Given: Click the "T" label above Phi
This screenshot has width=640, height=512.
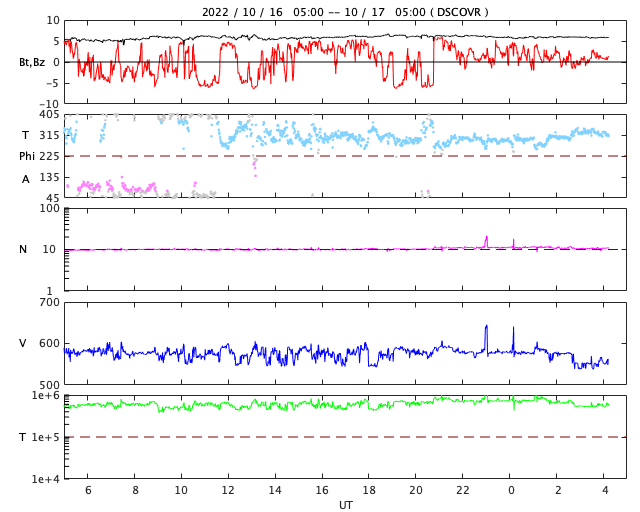Looking at the screenshot, I should coord(25,135).
